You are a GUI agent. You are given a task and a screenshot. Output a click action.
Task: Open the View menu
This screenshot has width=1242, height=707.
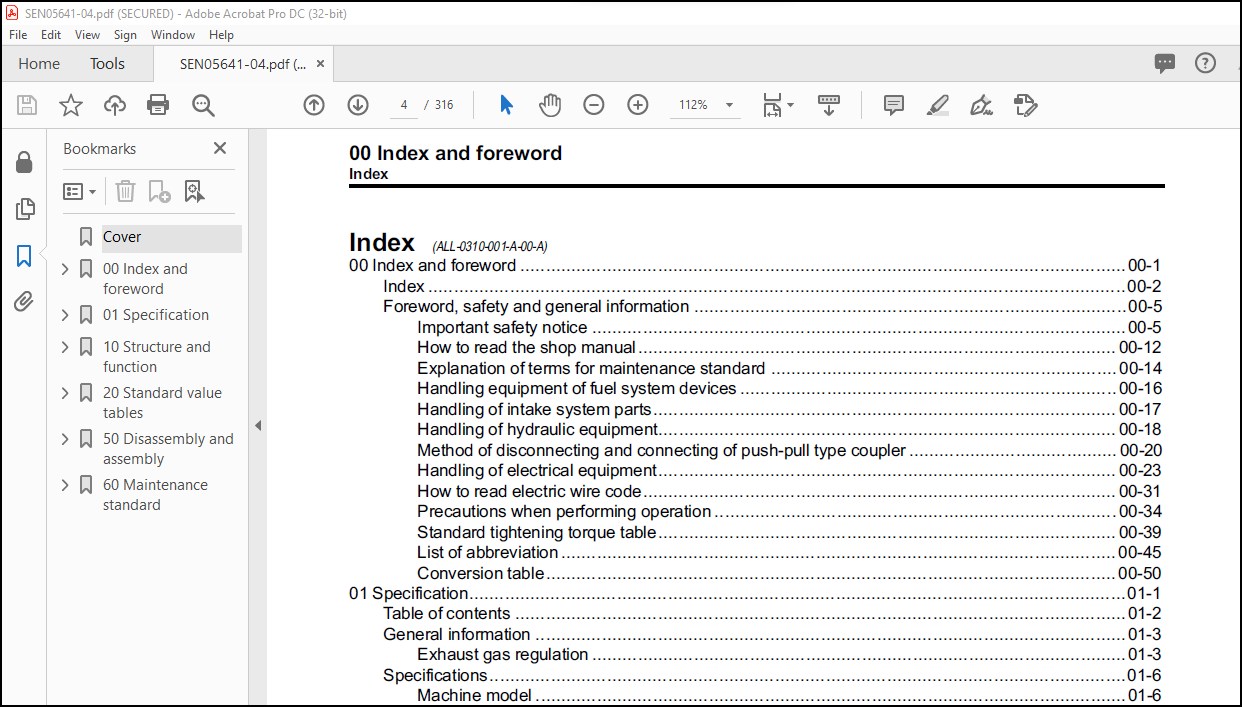pos(88,35)
